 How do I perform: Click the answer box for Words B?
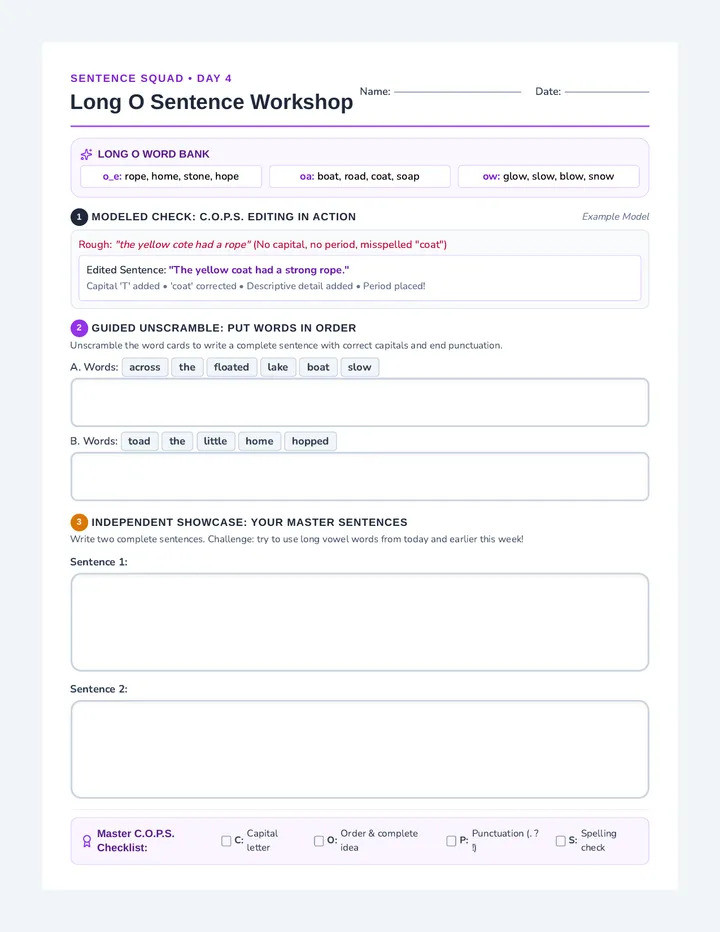(360, 477)
